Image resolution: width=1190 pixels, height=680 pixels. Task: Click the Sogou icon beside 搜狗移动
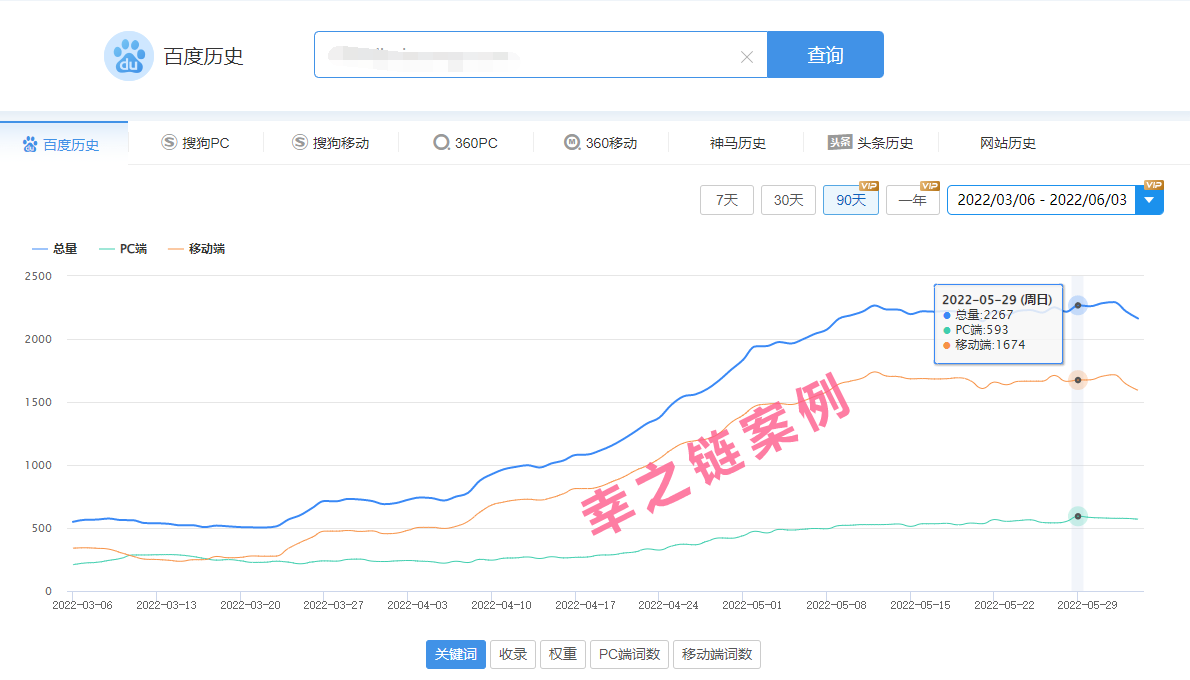300,142
